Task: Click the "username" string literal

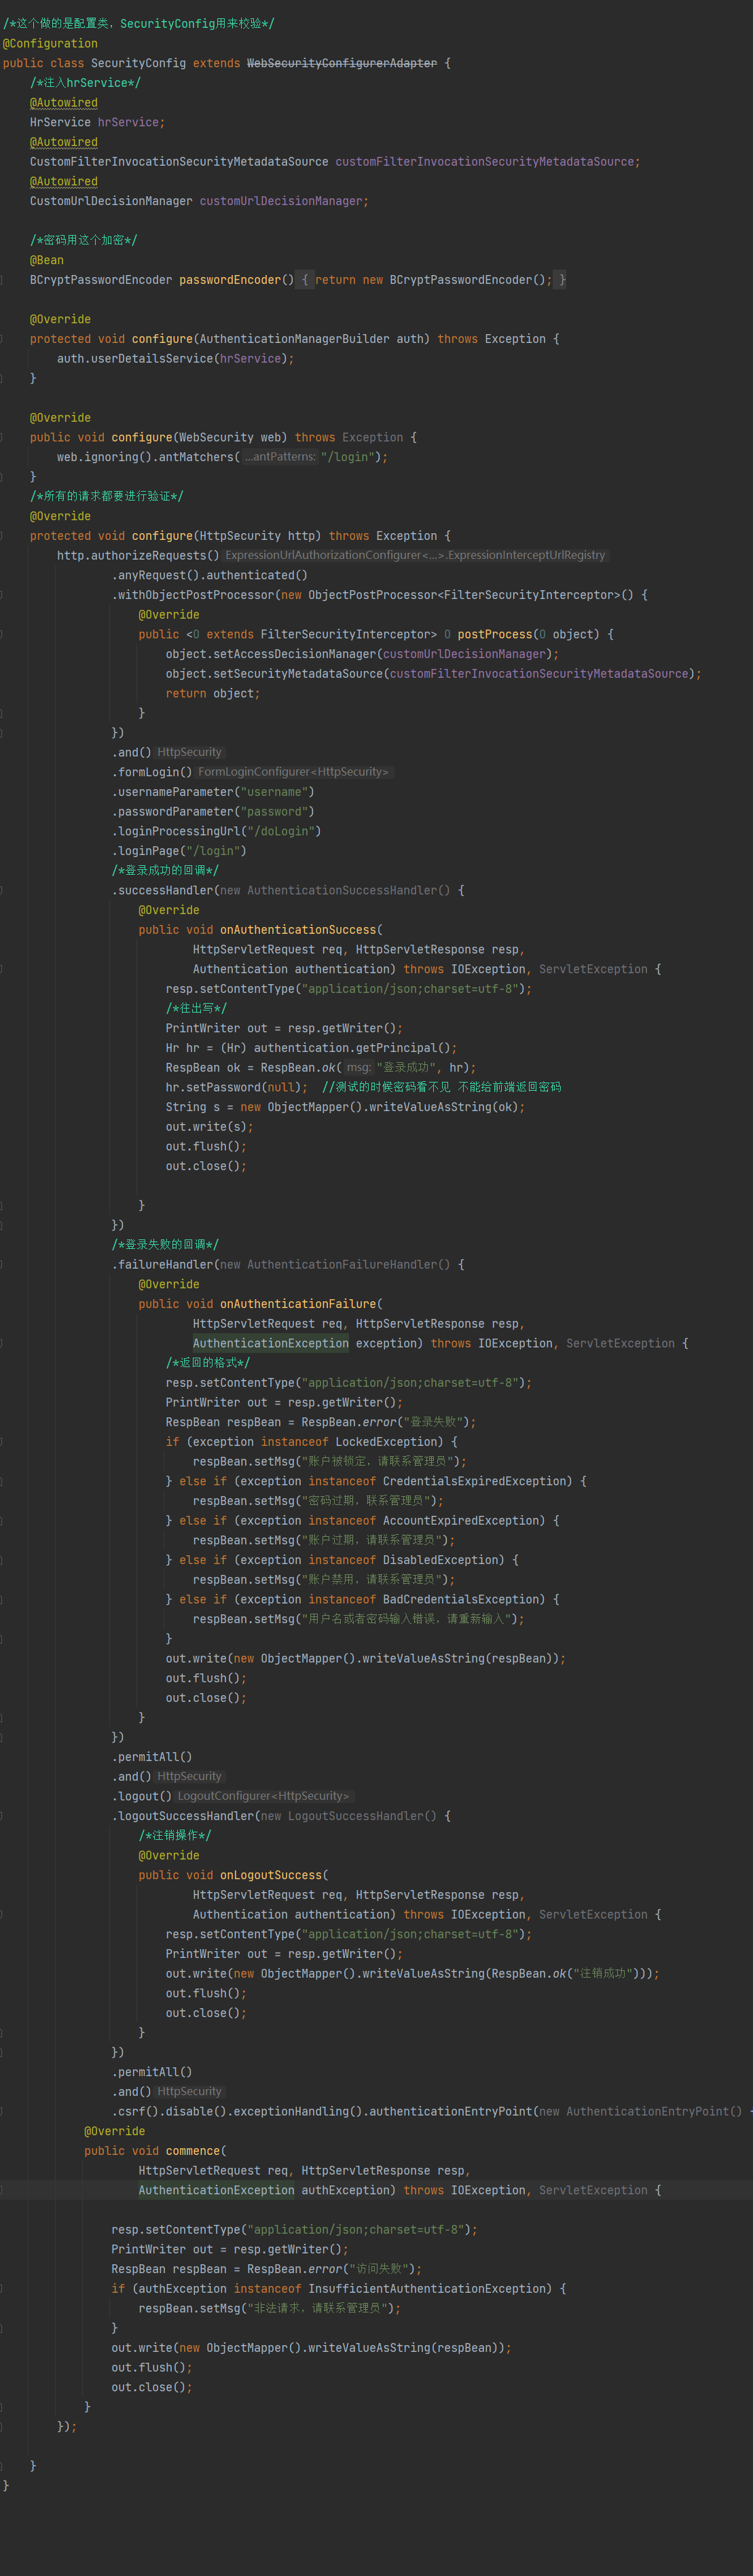Action: tap(274, 792)
